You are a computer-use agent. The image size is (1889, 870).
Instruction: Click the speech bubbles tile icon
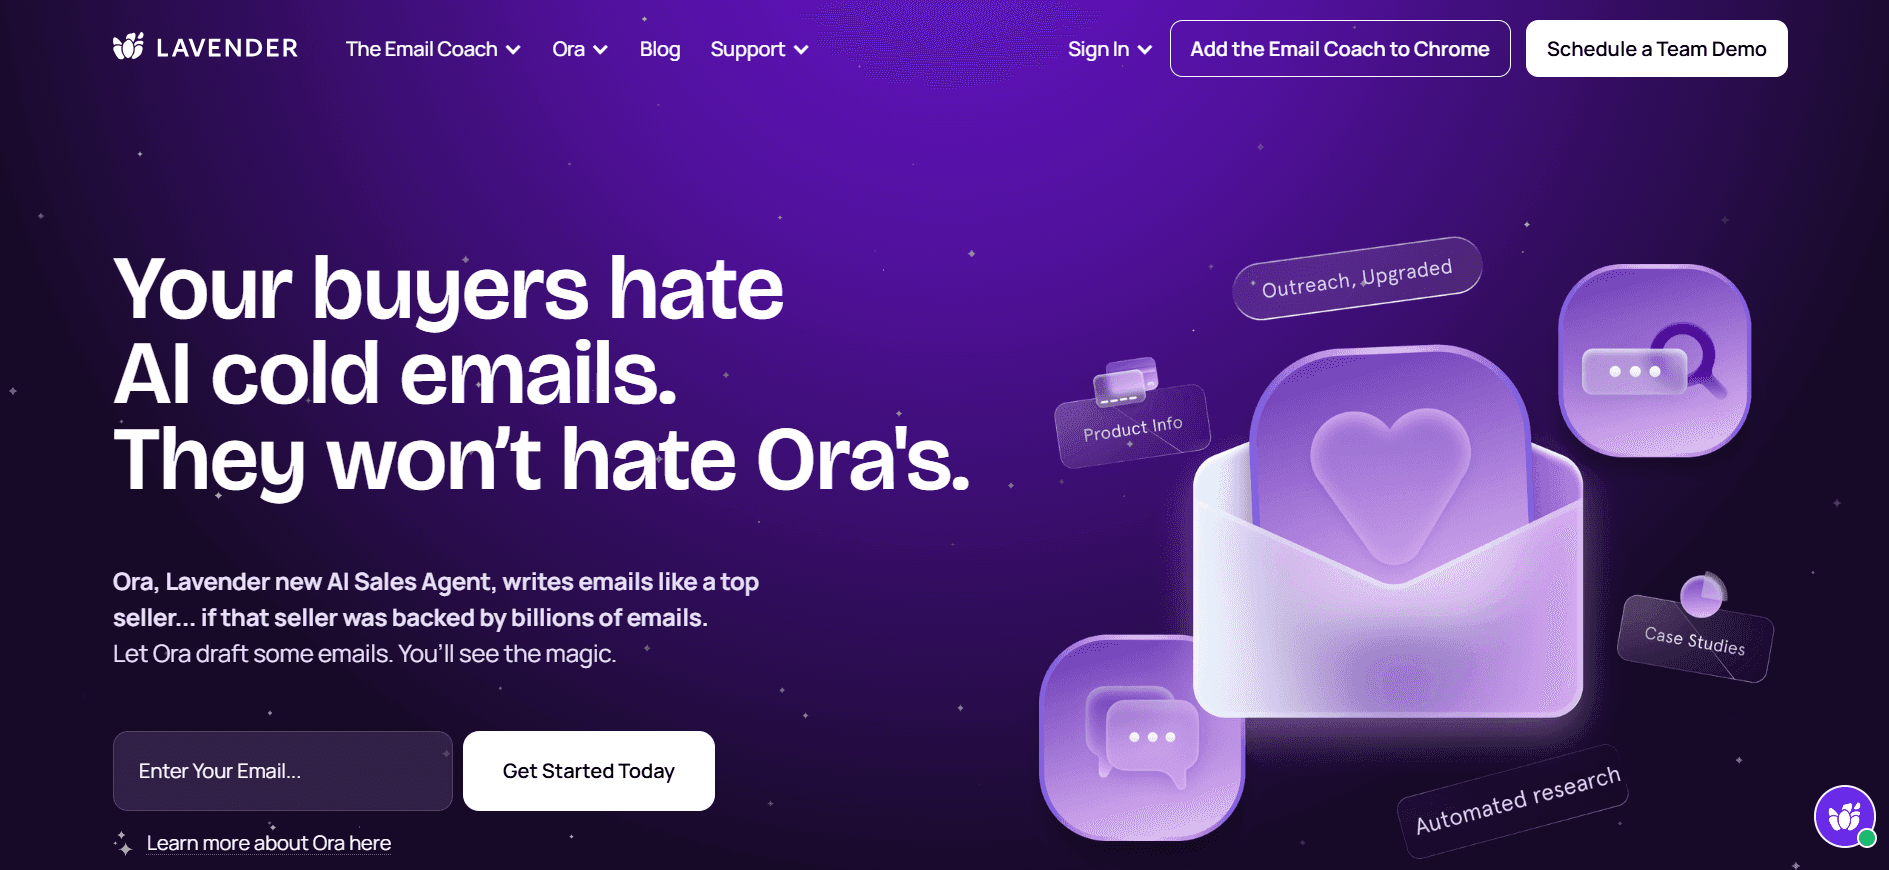pyautogui.click(x=1142, y=738)
